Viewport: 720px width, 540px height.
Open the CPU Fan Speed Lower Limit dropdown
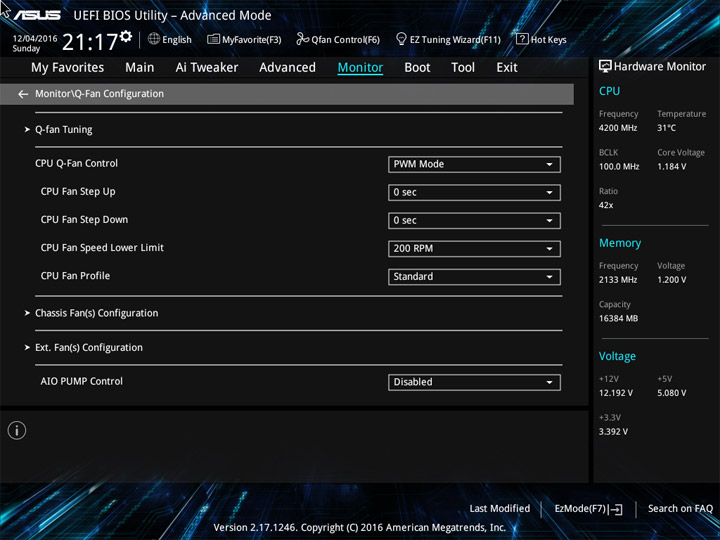pos(474,249)
